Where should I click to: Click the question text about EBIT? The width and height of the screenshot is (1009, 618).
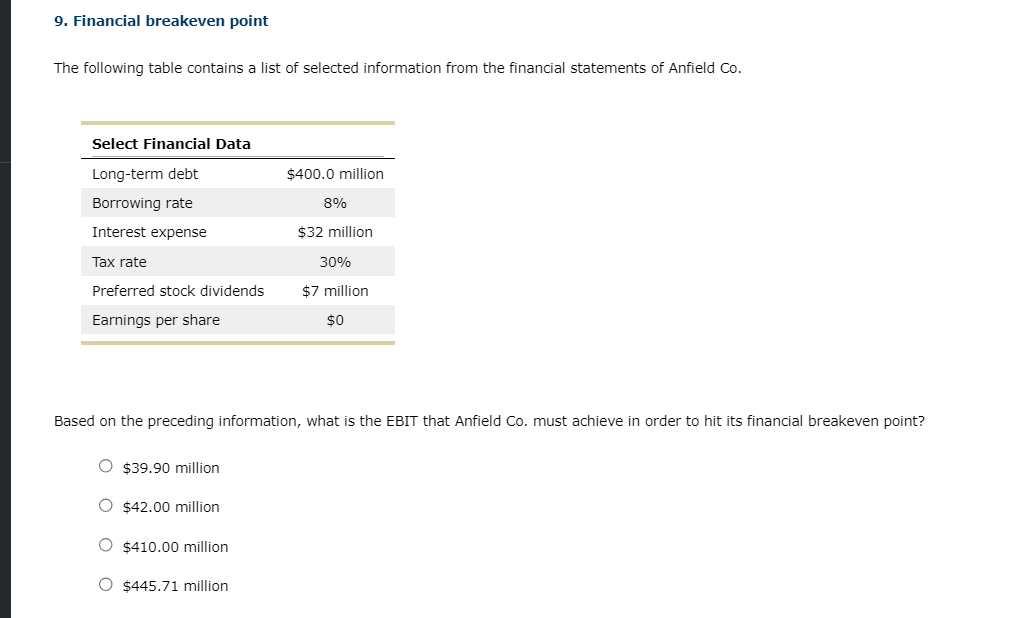(489, 421)
